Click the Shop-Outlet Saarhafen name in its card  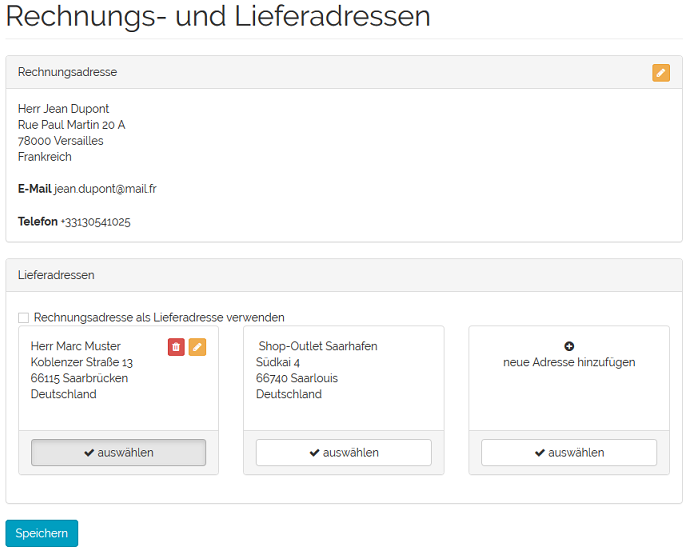pos(317,346)
